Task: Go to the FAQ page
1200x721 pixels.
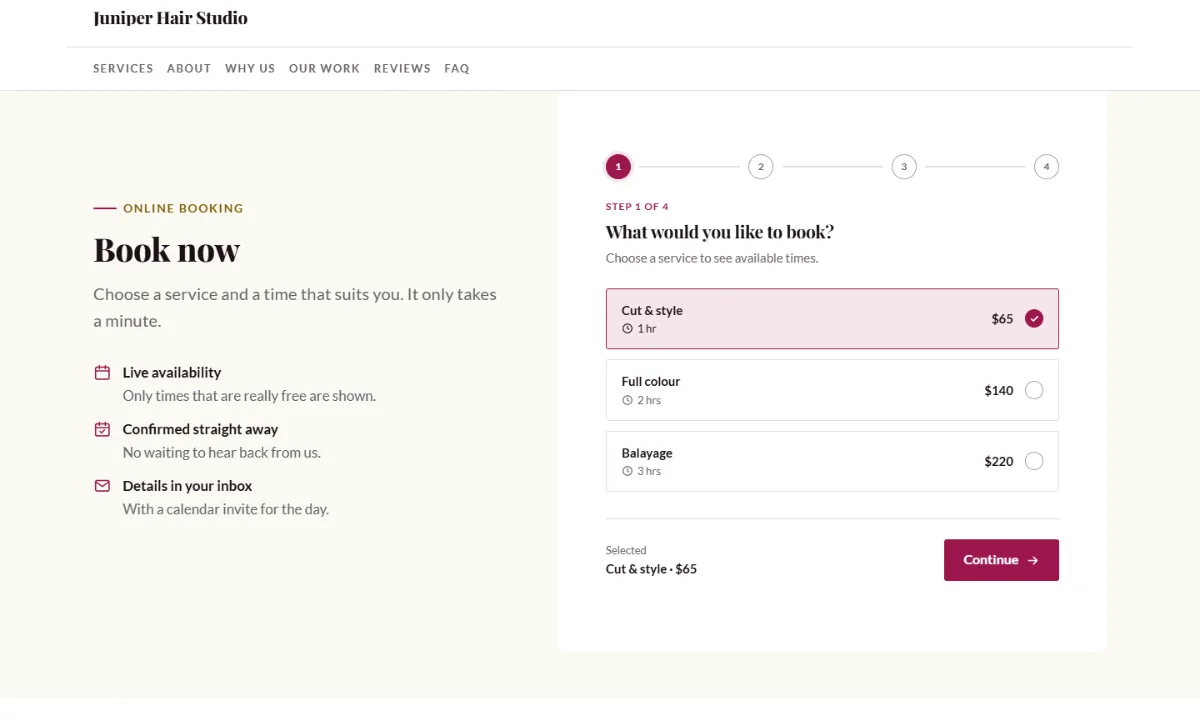Action: point(457,69)
